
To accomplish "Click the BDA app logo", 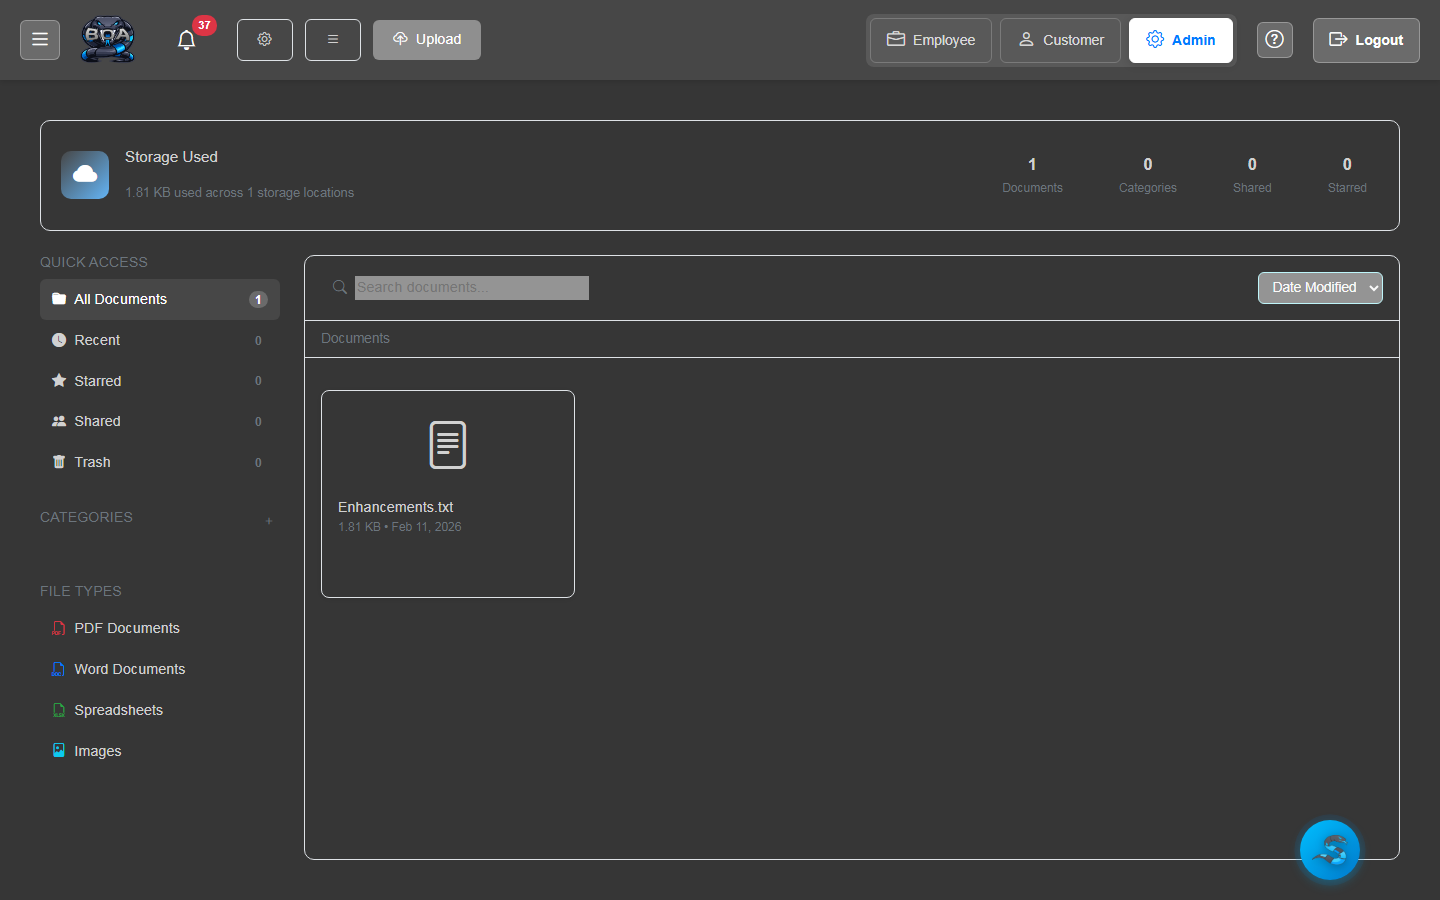I will [107, 39].
